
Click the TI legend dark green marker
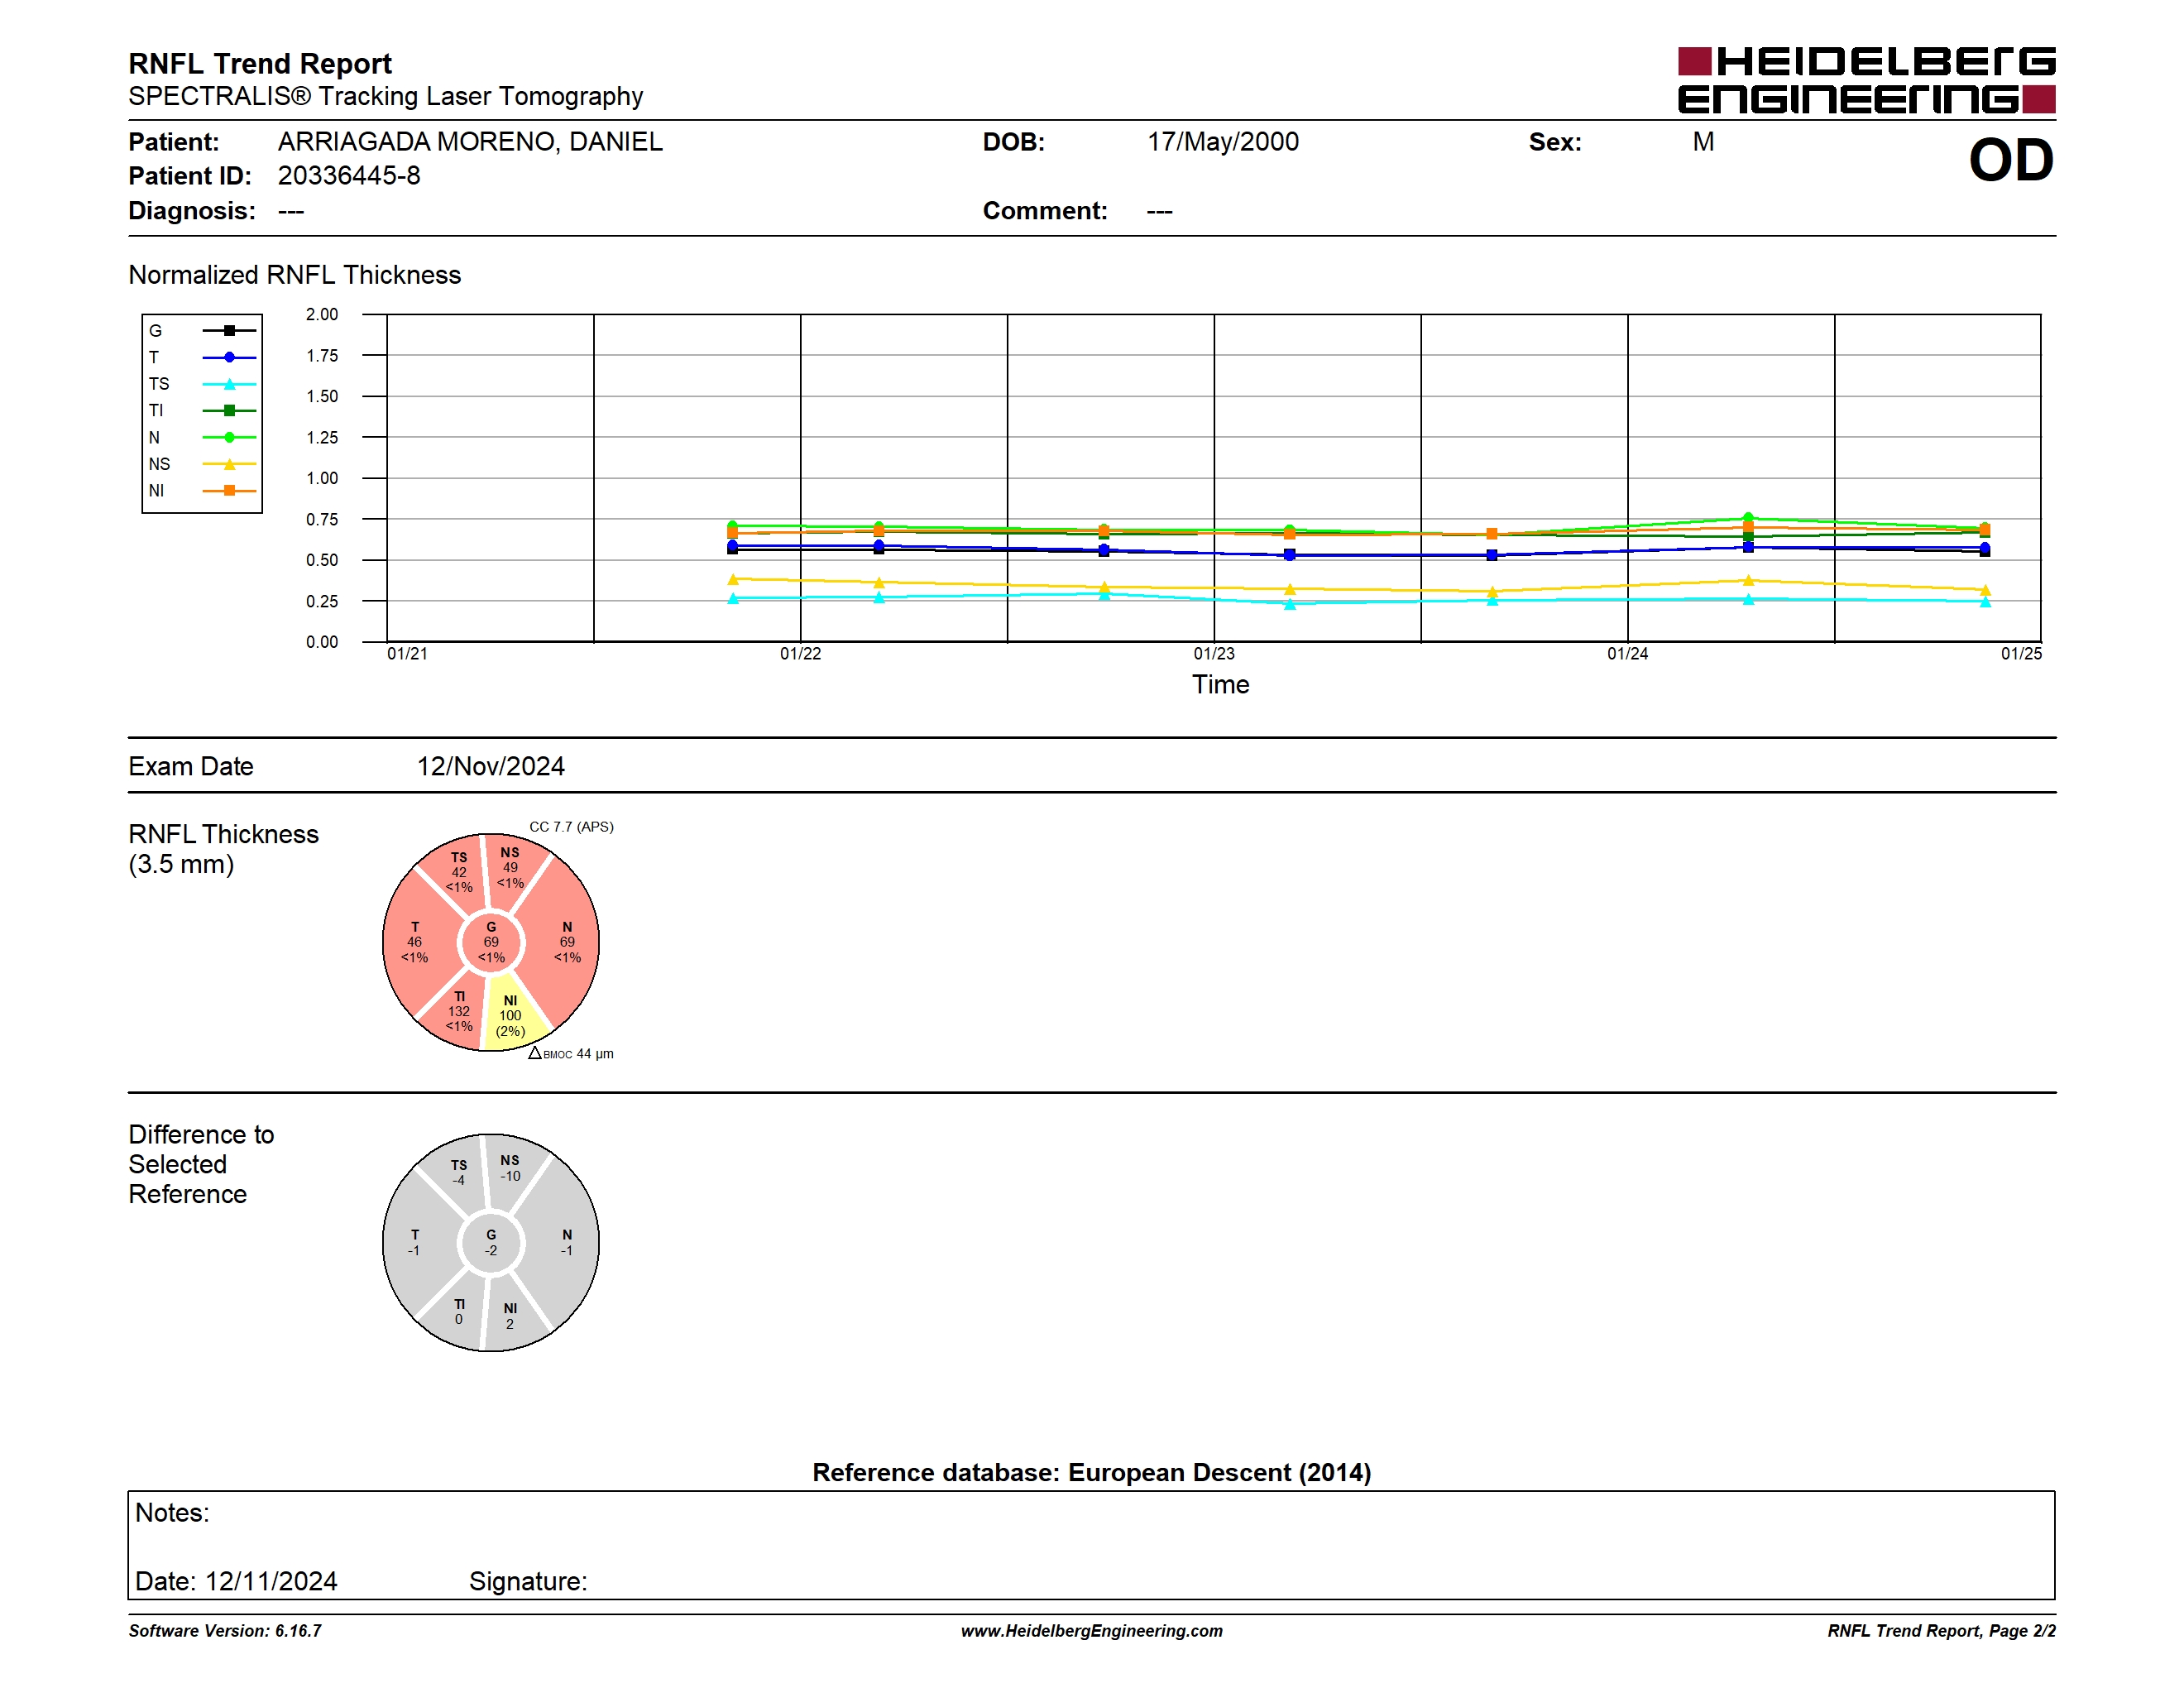(x=229, y=410)
